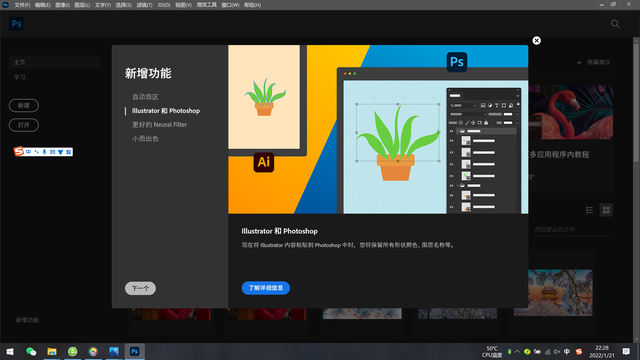
Task: Click the vertical scrollbar on Photoshop home
Action: (x=636, y=102)
